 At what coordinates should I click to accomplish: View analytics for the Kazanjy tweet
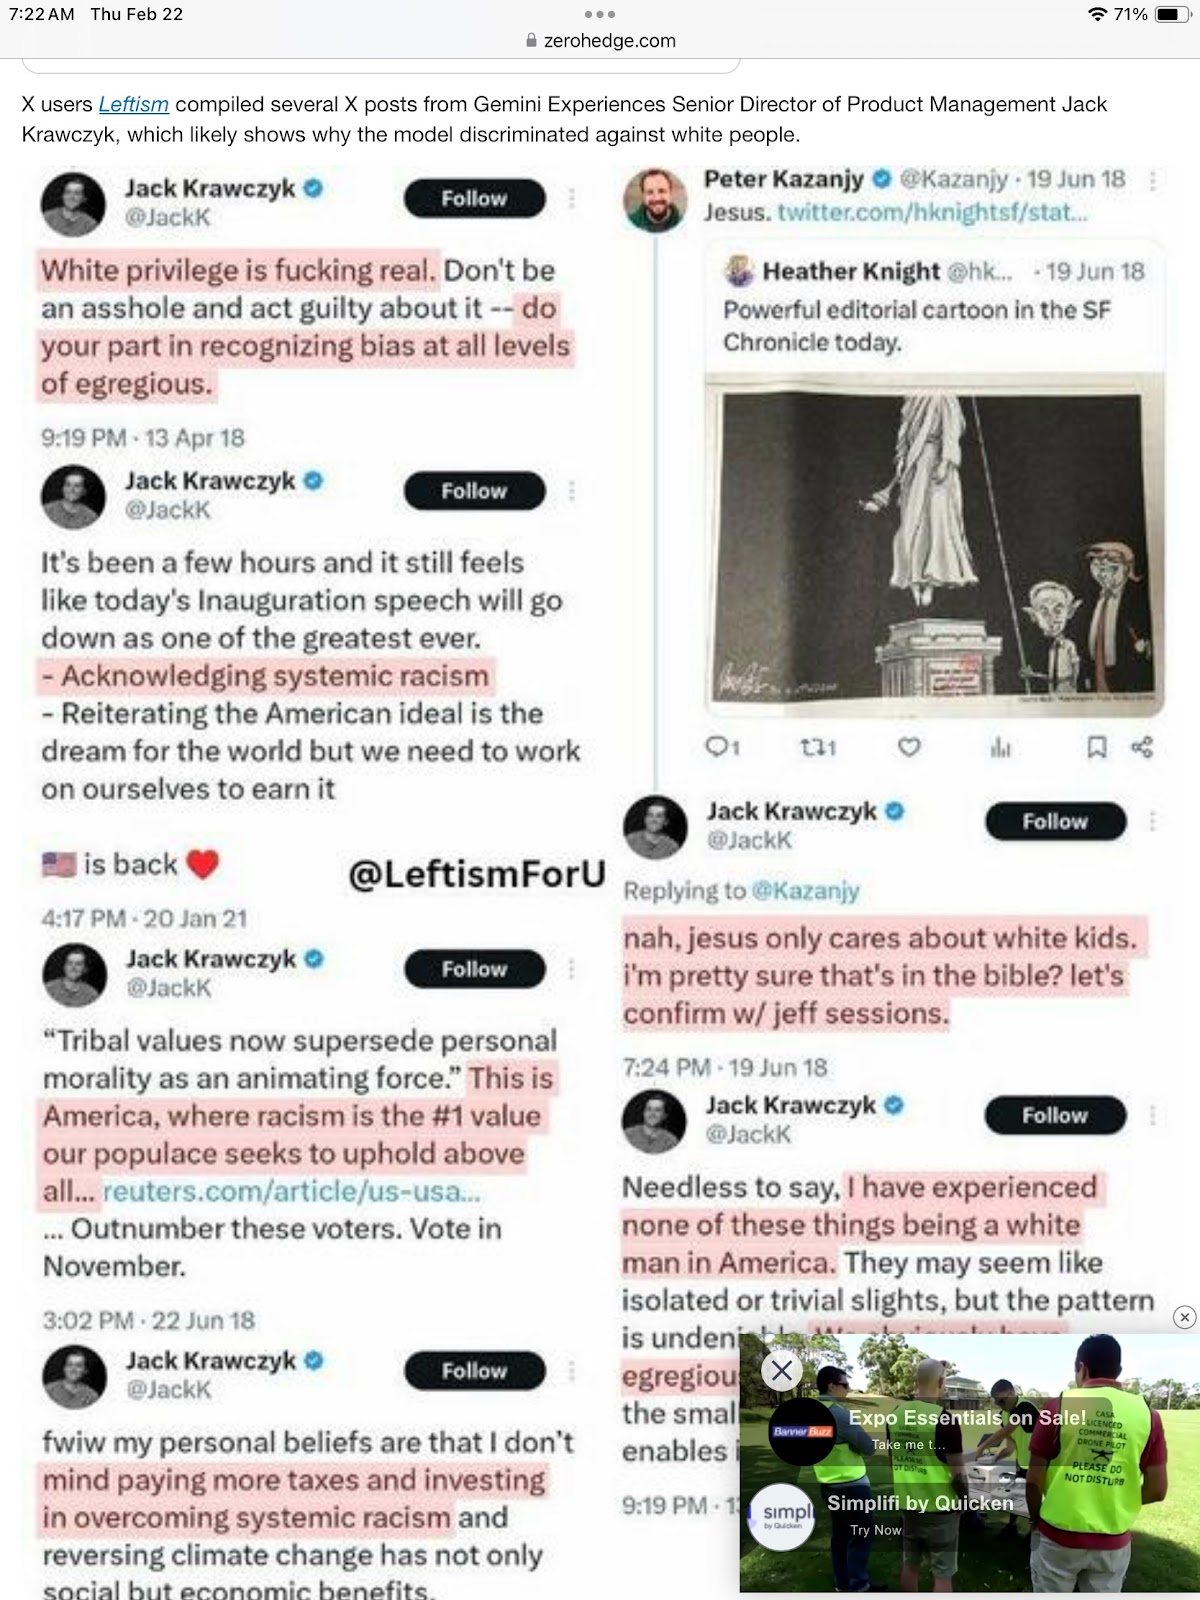[x=1001, y=747]
